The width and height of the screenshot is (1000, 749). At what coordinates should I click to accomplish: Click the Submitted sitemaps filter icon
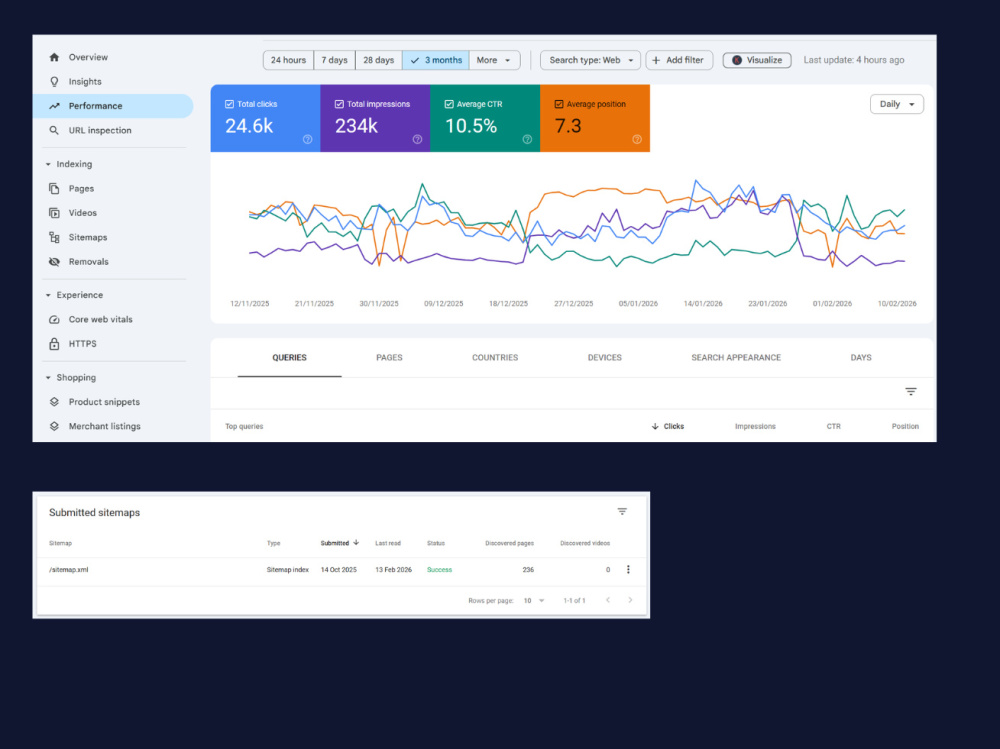tap(622, 512)
